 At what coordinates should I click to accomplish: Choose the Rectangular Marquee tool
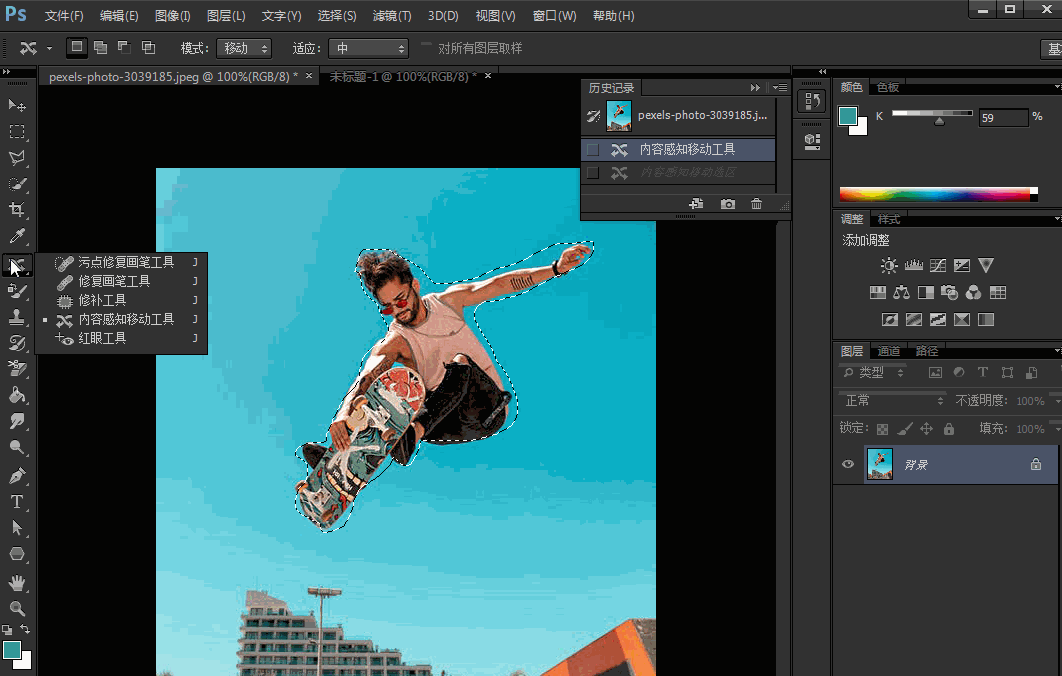coord(17,132)
